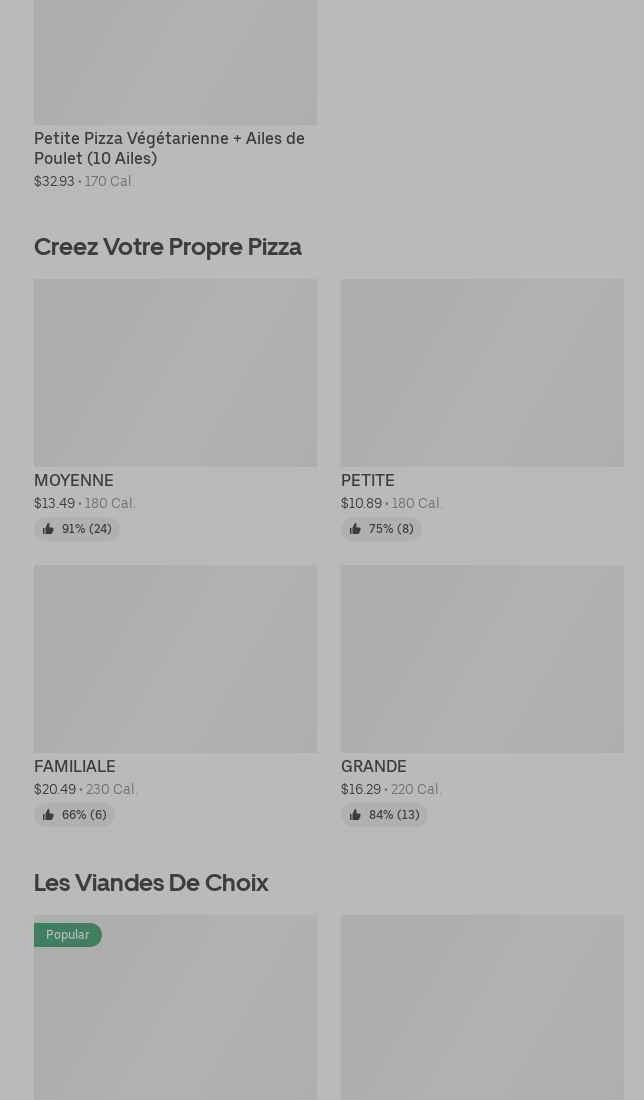Screen dimensions: 644x1100
Task: Open the GRANDE pizza image
Action: pos(482,659)
